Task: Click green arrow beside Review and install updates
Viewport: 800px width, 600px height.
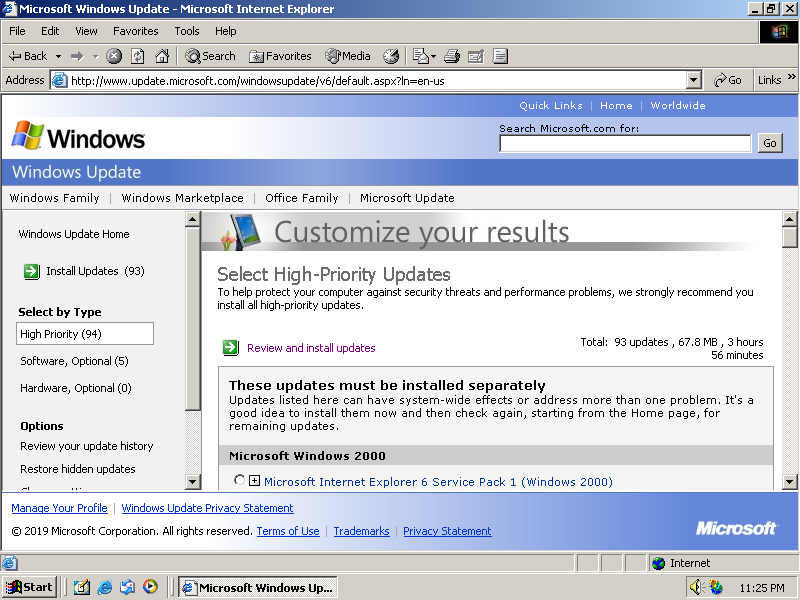Action: (231, 348)
